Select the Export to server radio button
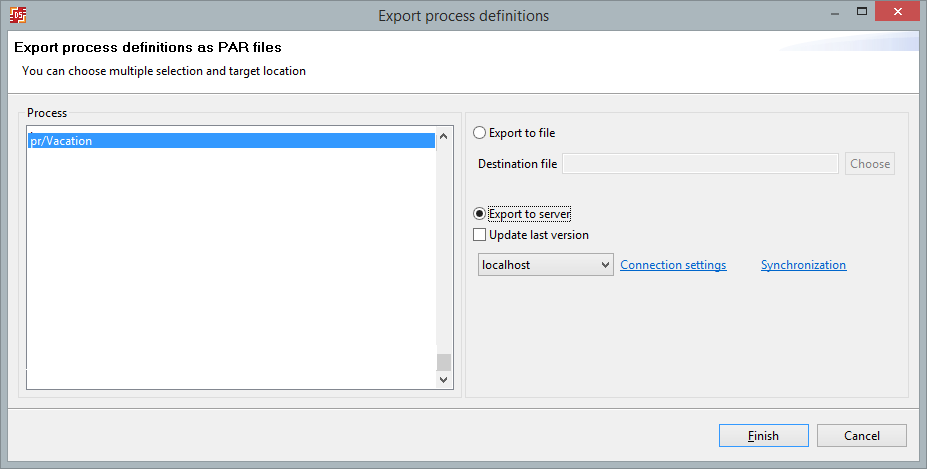Screen dimensions: 927x469 tap(480, 214)
